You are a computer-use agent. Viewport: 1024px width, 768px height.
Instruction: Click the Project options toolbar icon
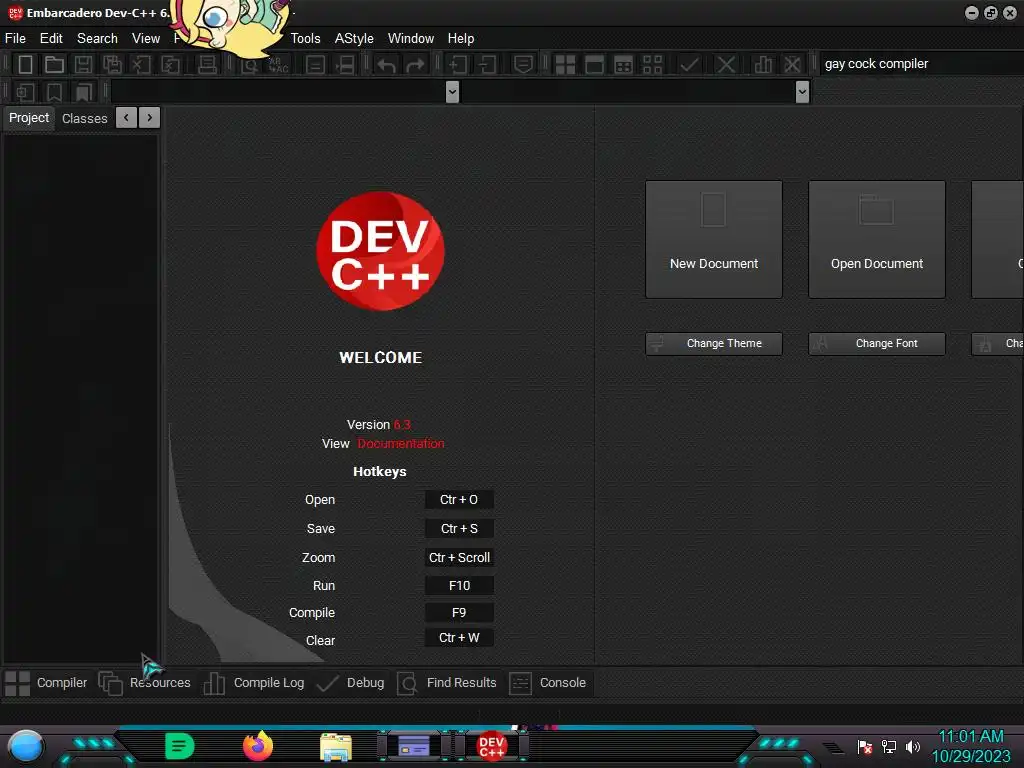click(x=523, y=64)
